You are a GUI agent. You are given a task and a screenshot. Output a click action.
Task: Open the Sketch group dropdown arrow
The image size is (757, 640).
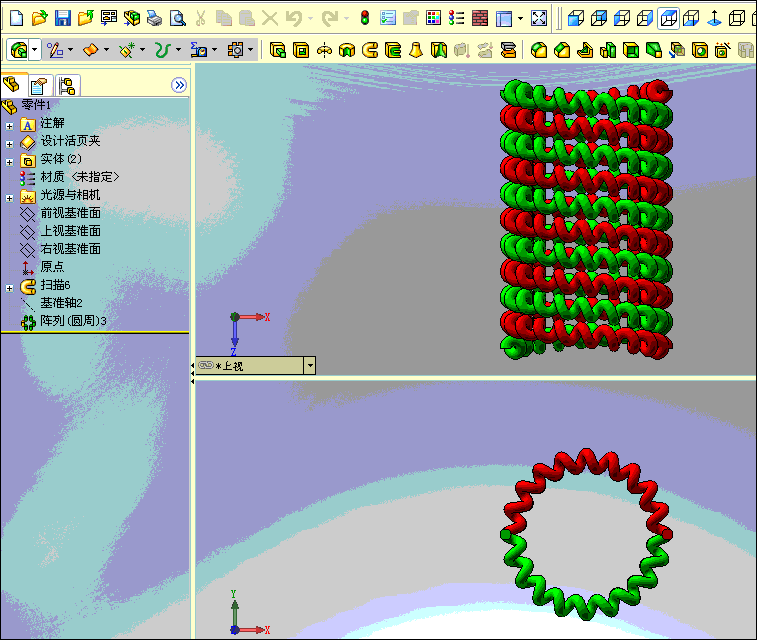pos(71,50)
